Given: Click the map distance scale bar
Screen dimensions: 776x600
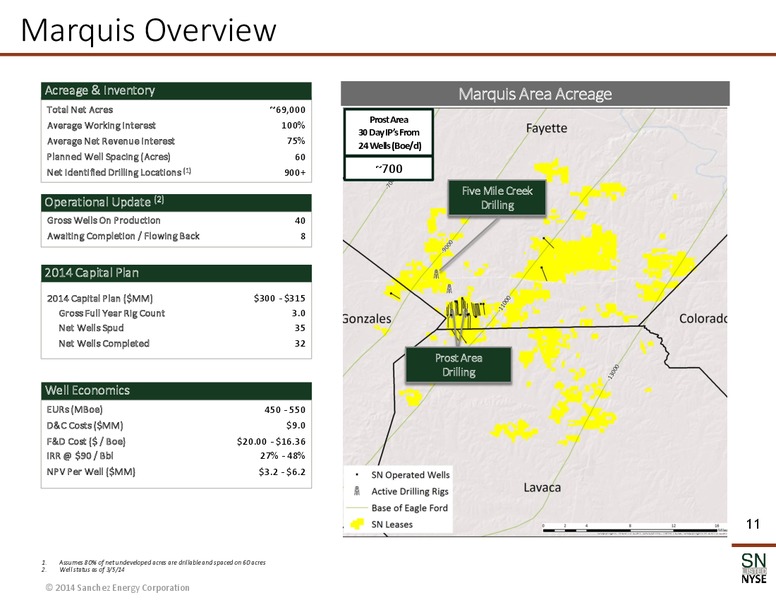Looking at the screenshot, I should pos(634,529).
